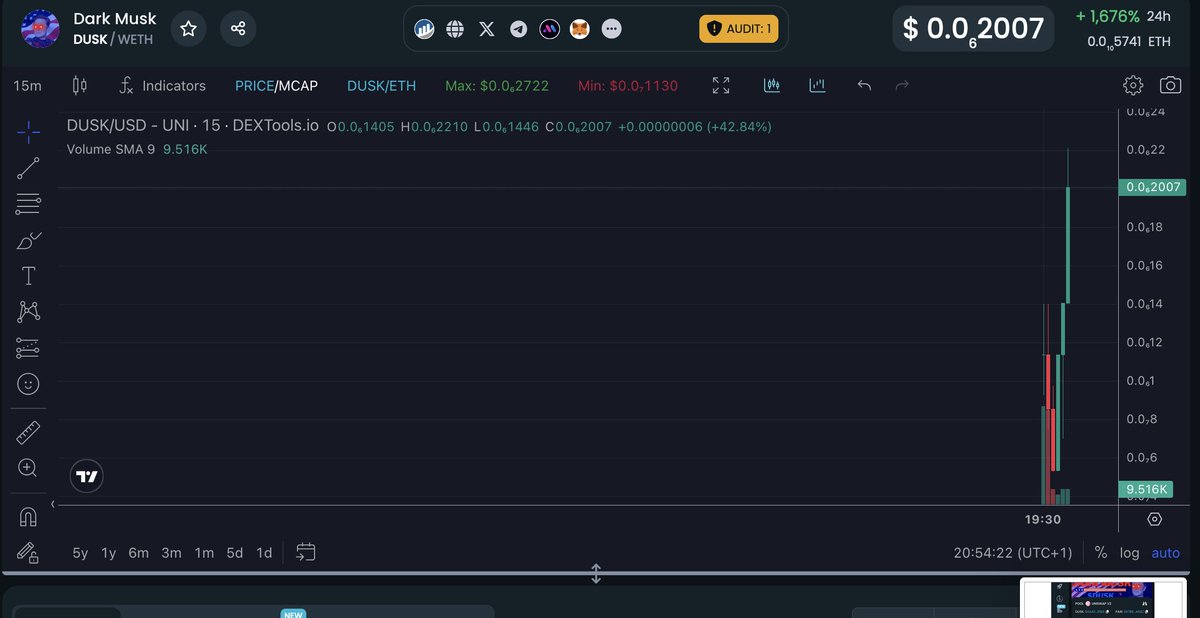
Task: Select the text annotation tool
Action: [x=28, y=276]
